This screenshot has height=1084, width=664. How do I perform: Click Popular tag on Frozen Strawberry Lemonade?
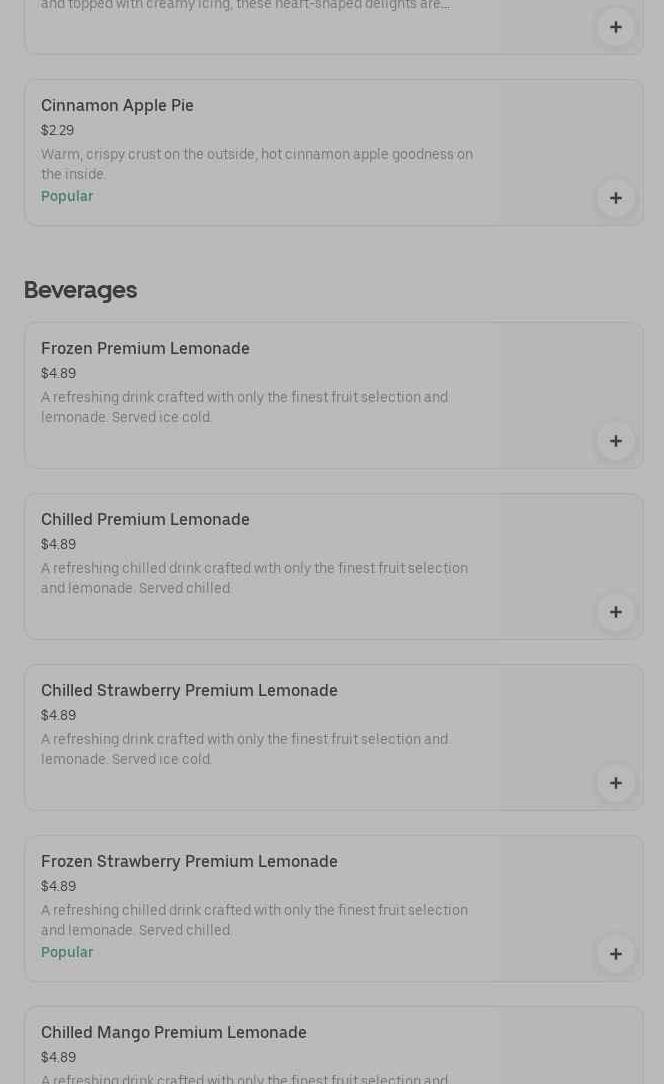[67, 952]
